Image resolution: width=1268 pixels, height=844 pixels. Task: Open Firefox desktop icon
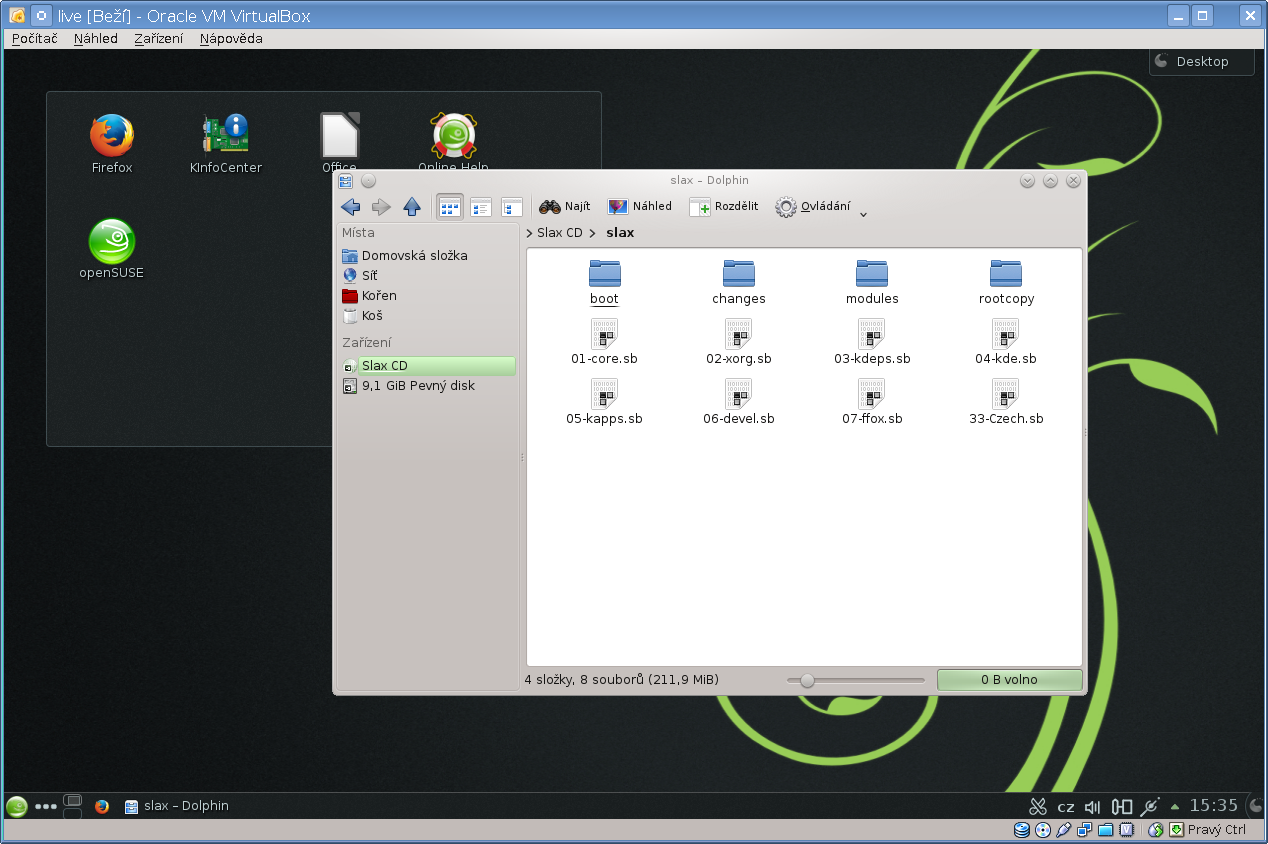112,145
